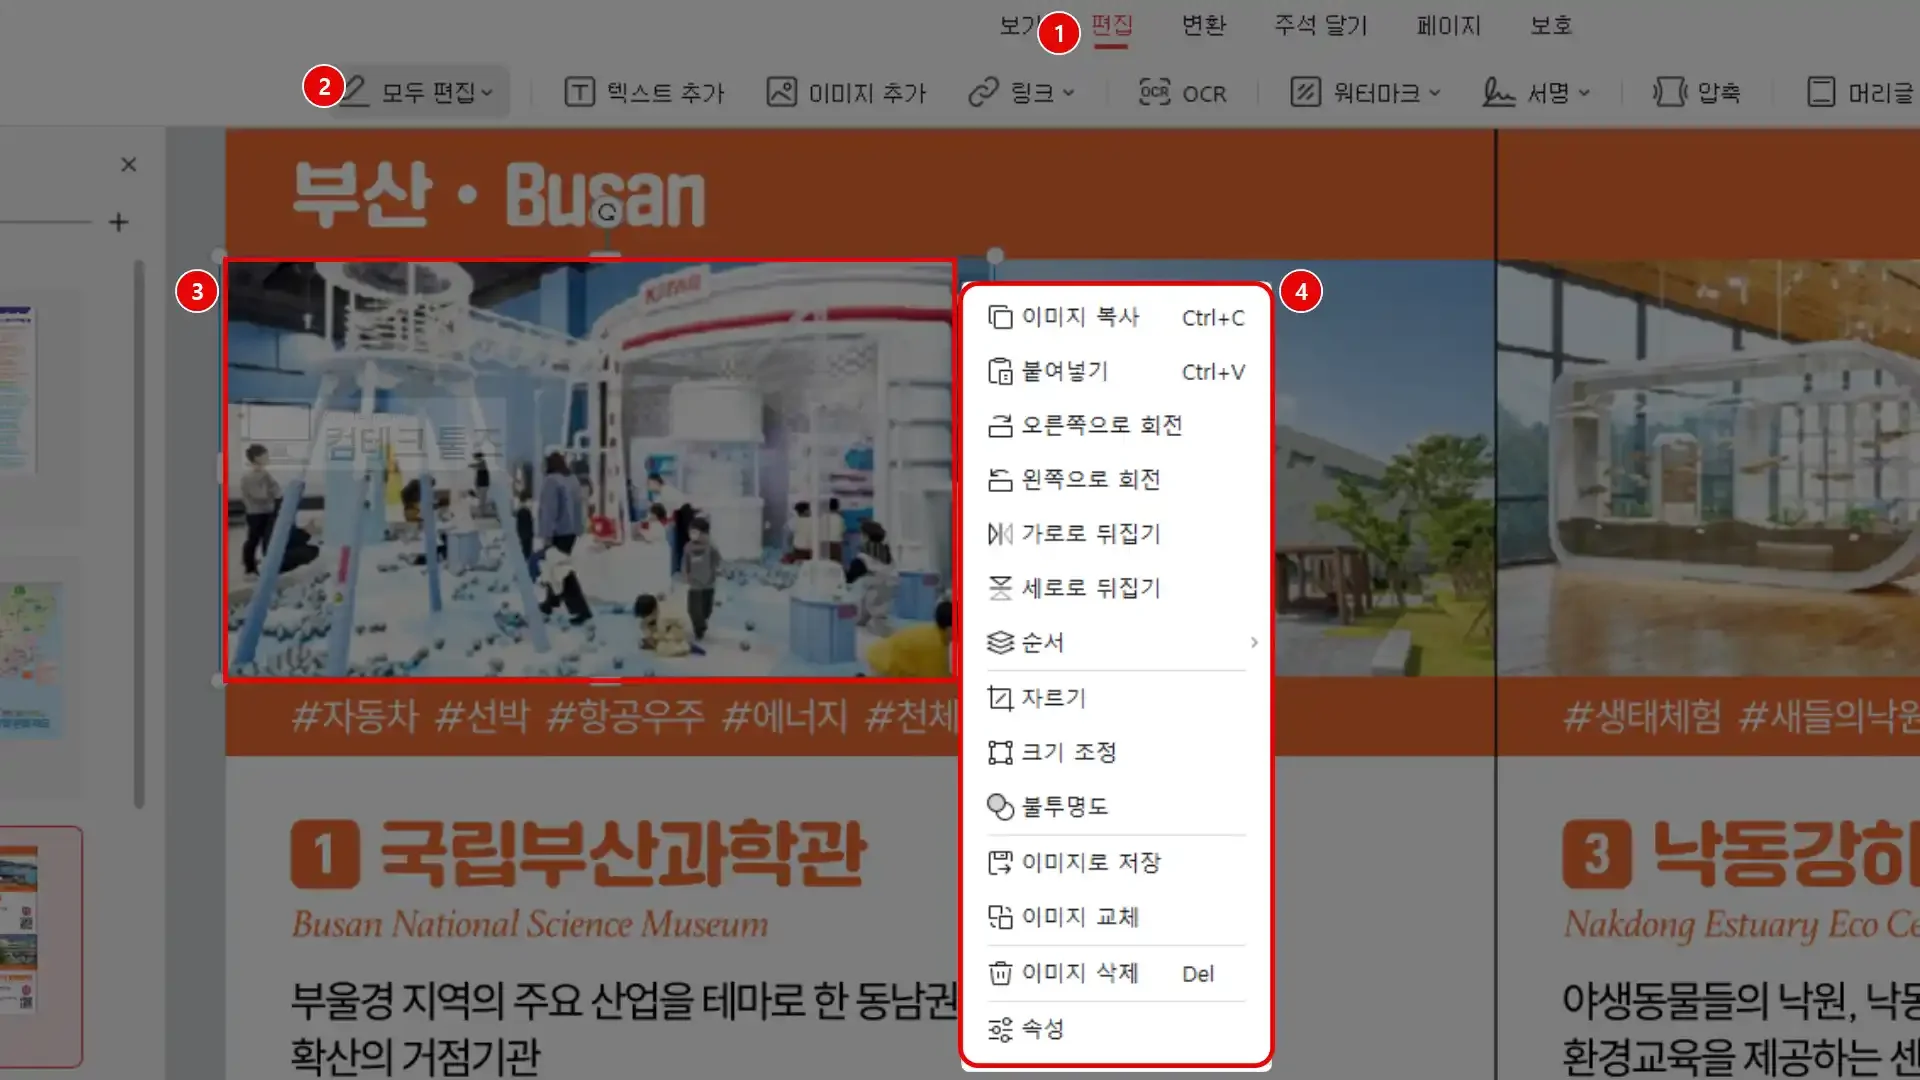The height and width of the screenshot is (1080, 1920).
Task: Go to the 페이지 tab
Action: click(x=1448, y=25)
